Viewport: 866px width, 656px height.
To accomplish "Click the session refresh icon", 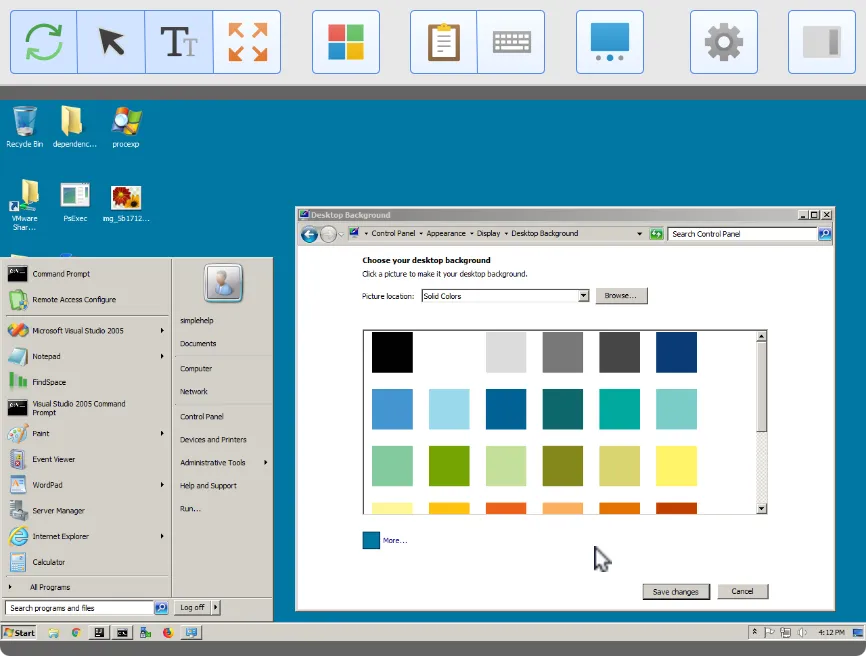I will (43, 41).
